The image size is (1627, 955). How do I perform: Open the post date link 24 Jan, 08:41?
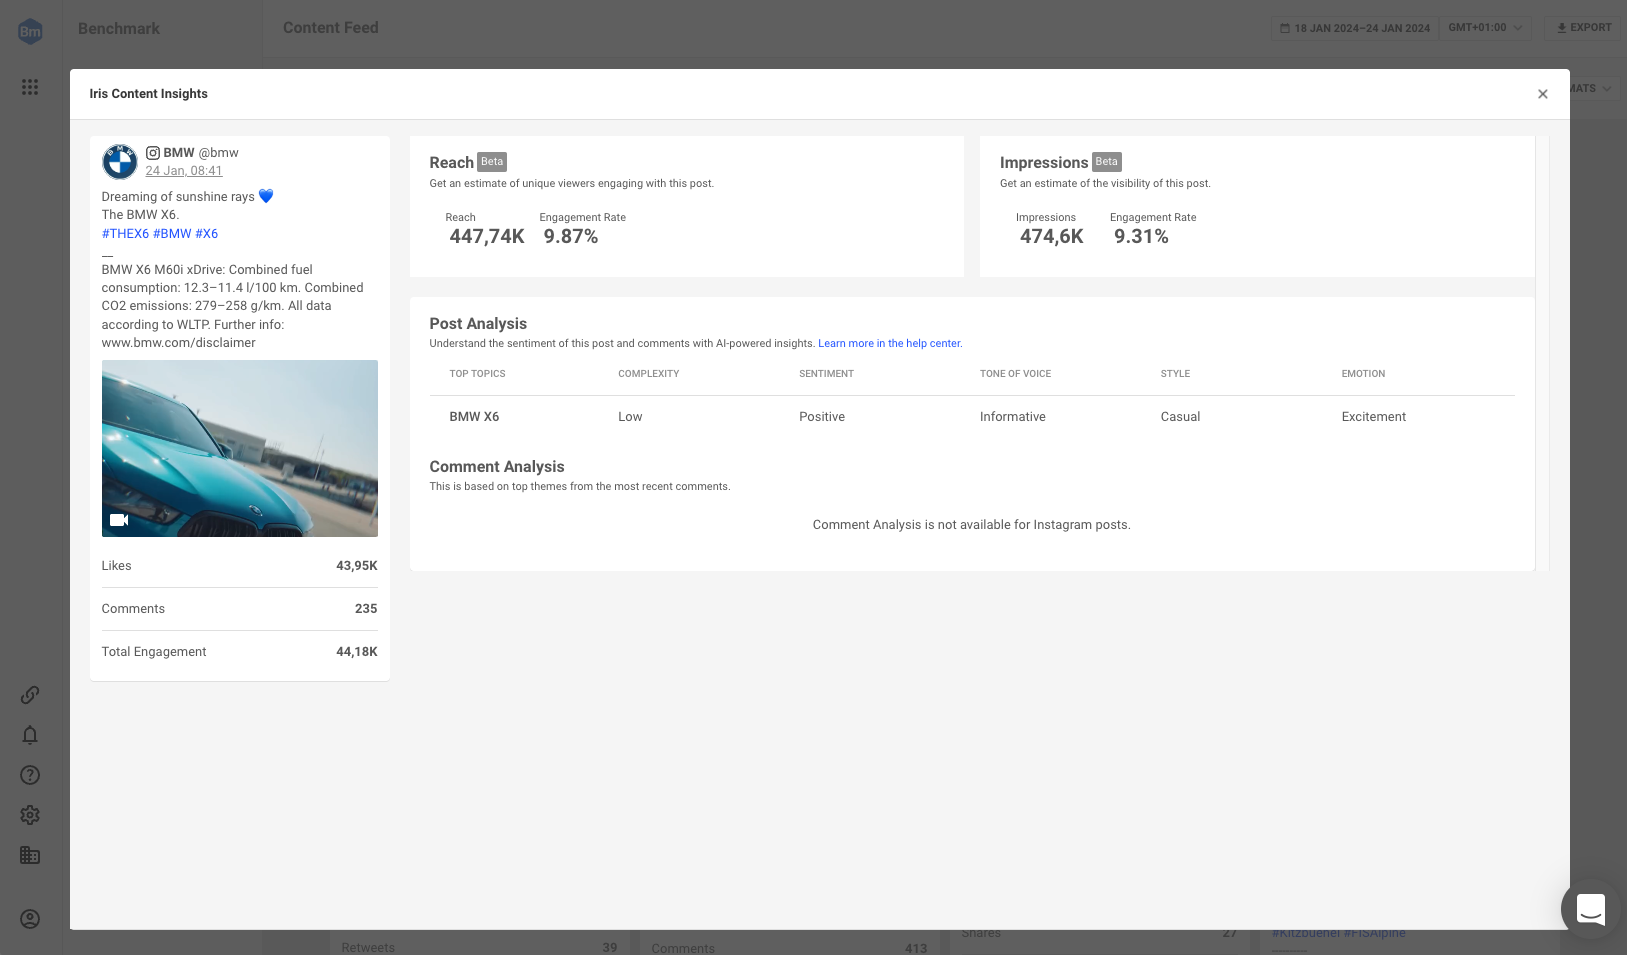click(184, 171)
